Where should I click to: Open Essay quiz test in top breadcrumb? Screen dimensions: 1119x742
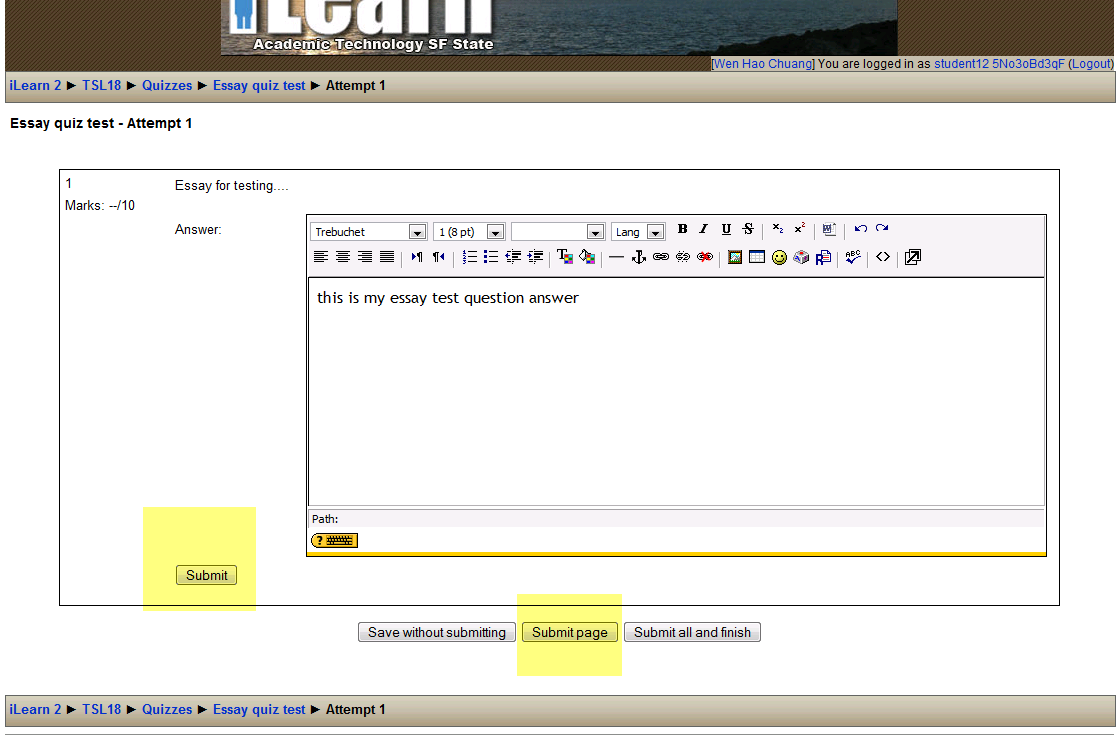[x=259, y=86]
